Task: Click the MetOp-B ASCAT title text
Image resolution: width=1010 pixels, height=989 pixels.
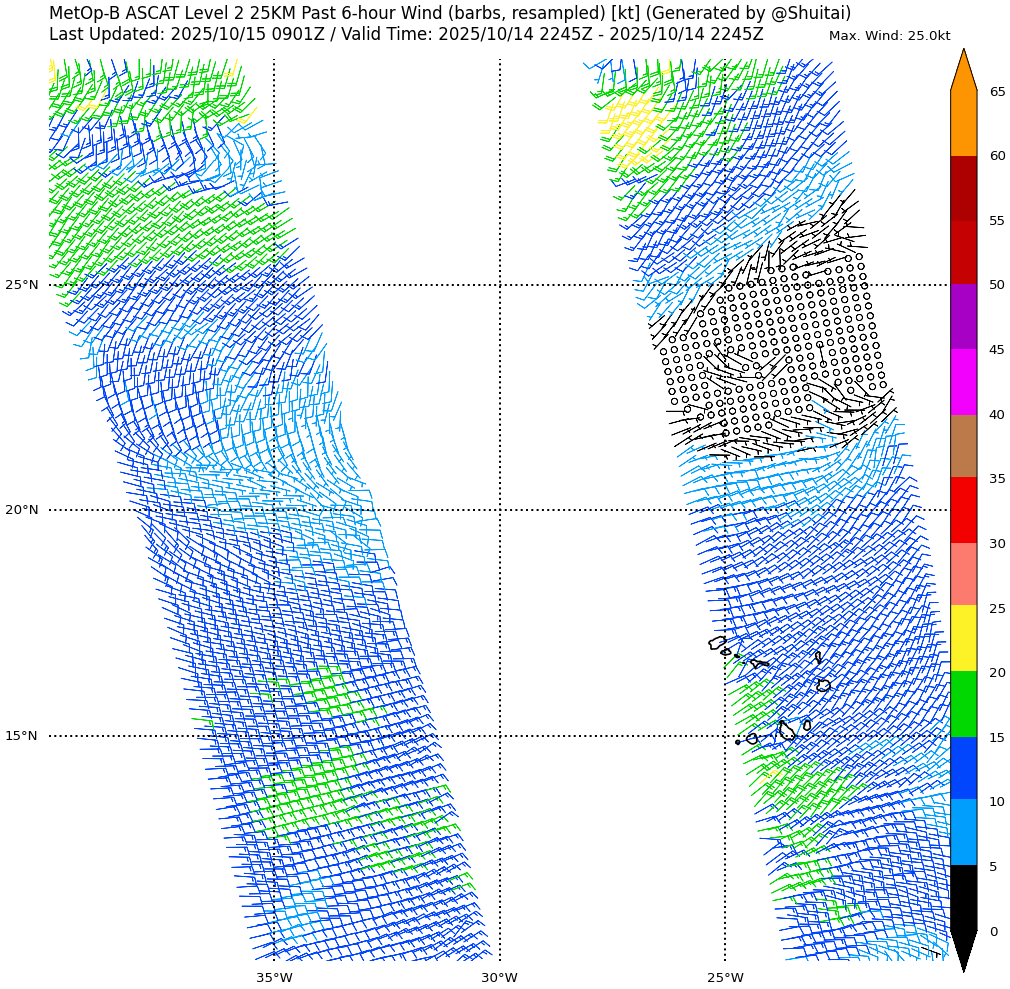Action: coord(450,13)
